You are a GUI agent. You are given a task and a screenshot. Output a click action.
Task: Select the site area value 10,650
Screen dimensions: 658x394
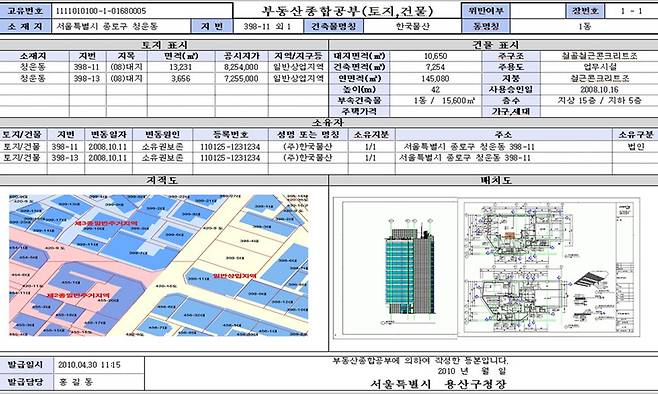[x=436, y=56]
